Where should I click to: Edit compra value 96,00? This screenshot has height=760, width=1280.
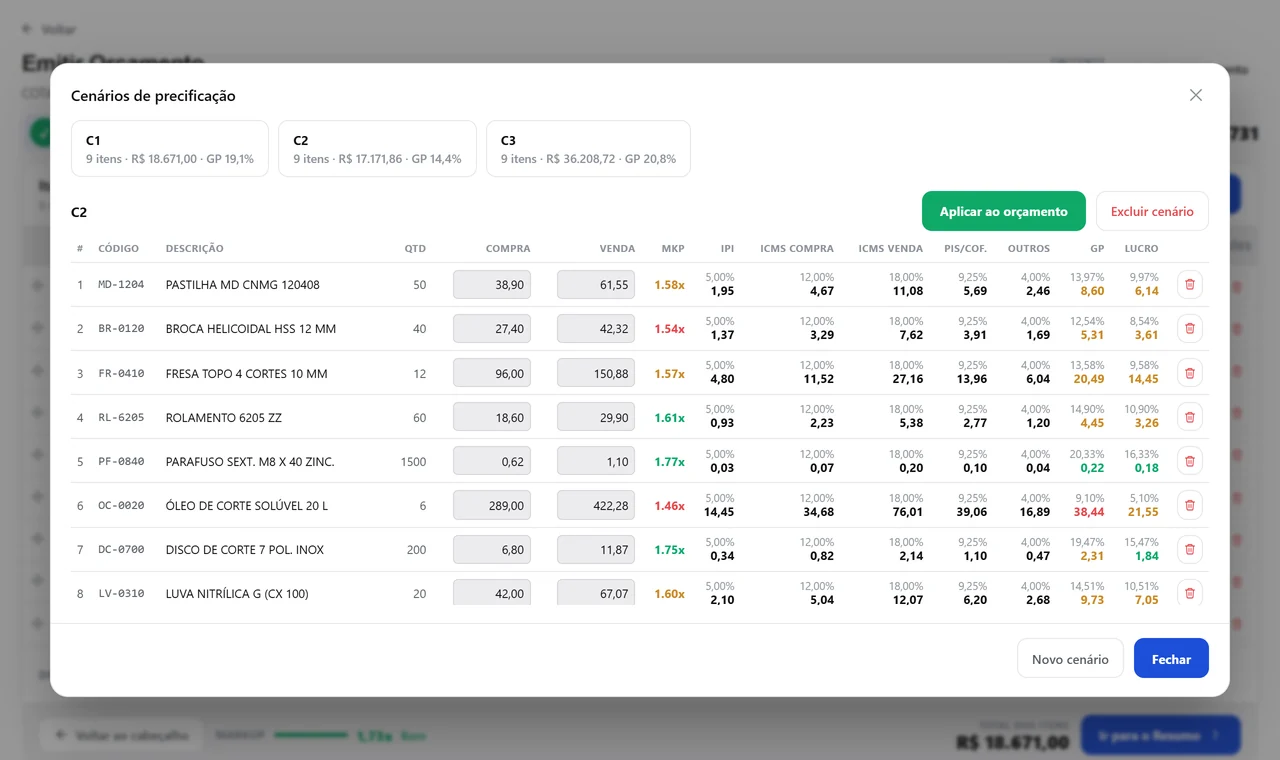(x=492, y=373)
